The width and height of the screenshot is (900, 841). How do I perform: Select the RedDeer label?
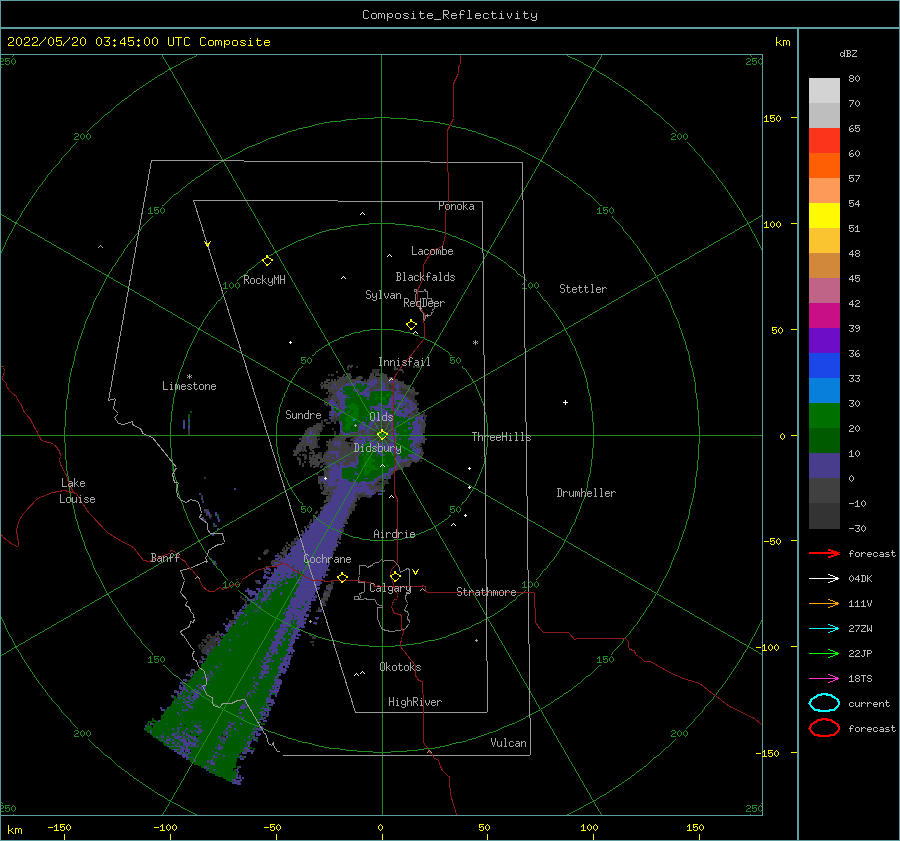click(424, 303)
